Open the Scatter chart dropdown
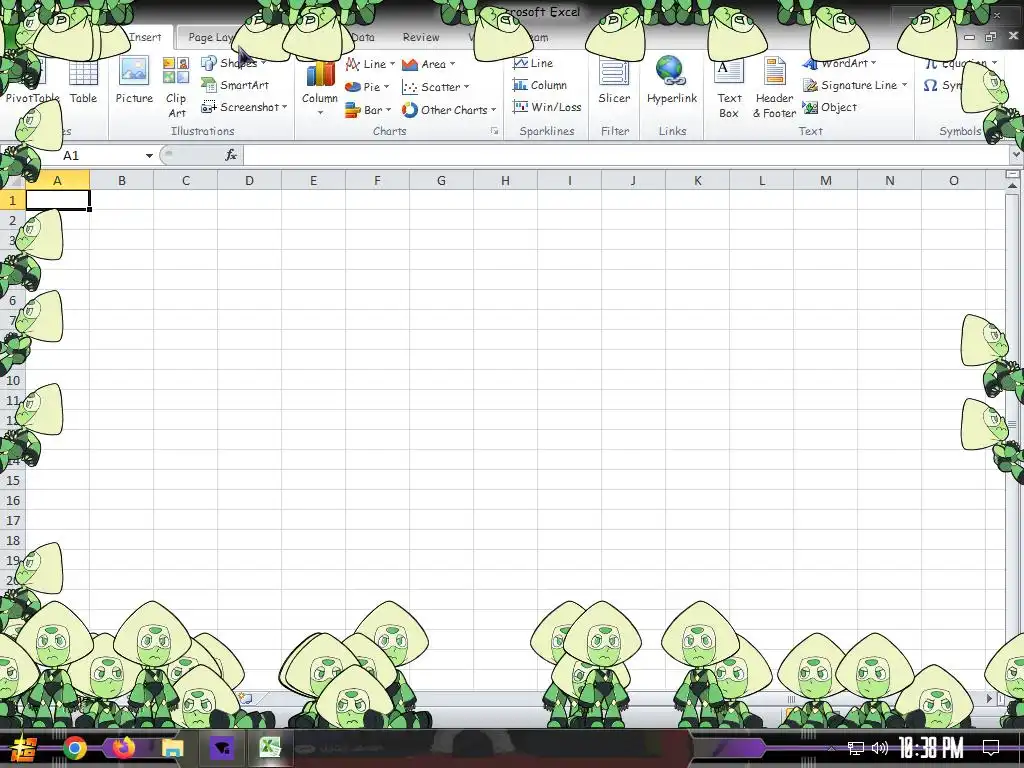 click(x=436, y=87)
